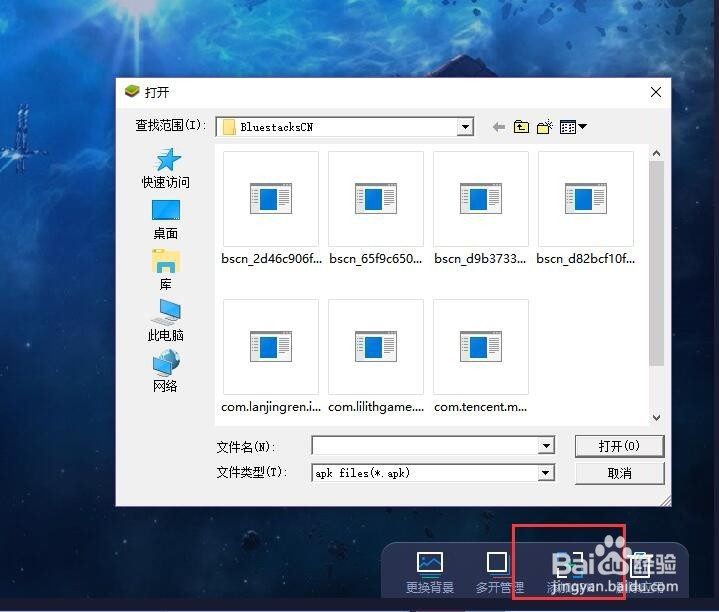Viewport: 719px width, 612px height.
Task: Select the com.tencent.m... apk thumbnail
Action: [481, 347]
